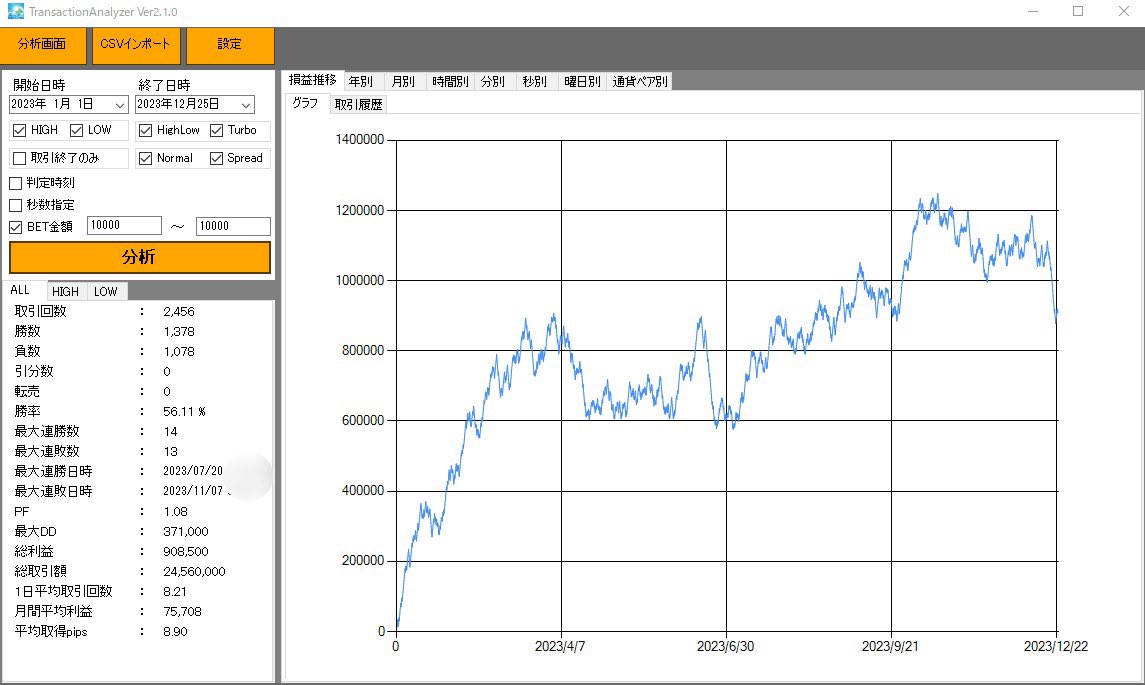Toggle the Spread checkbox
Image resolution: width=1145 pixels, height=685 pixels.
(x=216, y=158)
